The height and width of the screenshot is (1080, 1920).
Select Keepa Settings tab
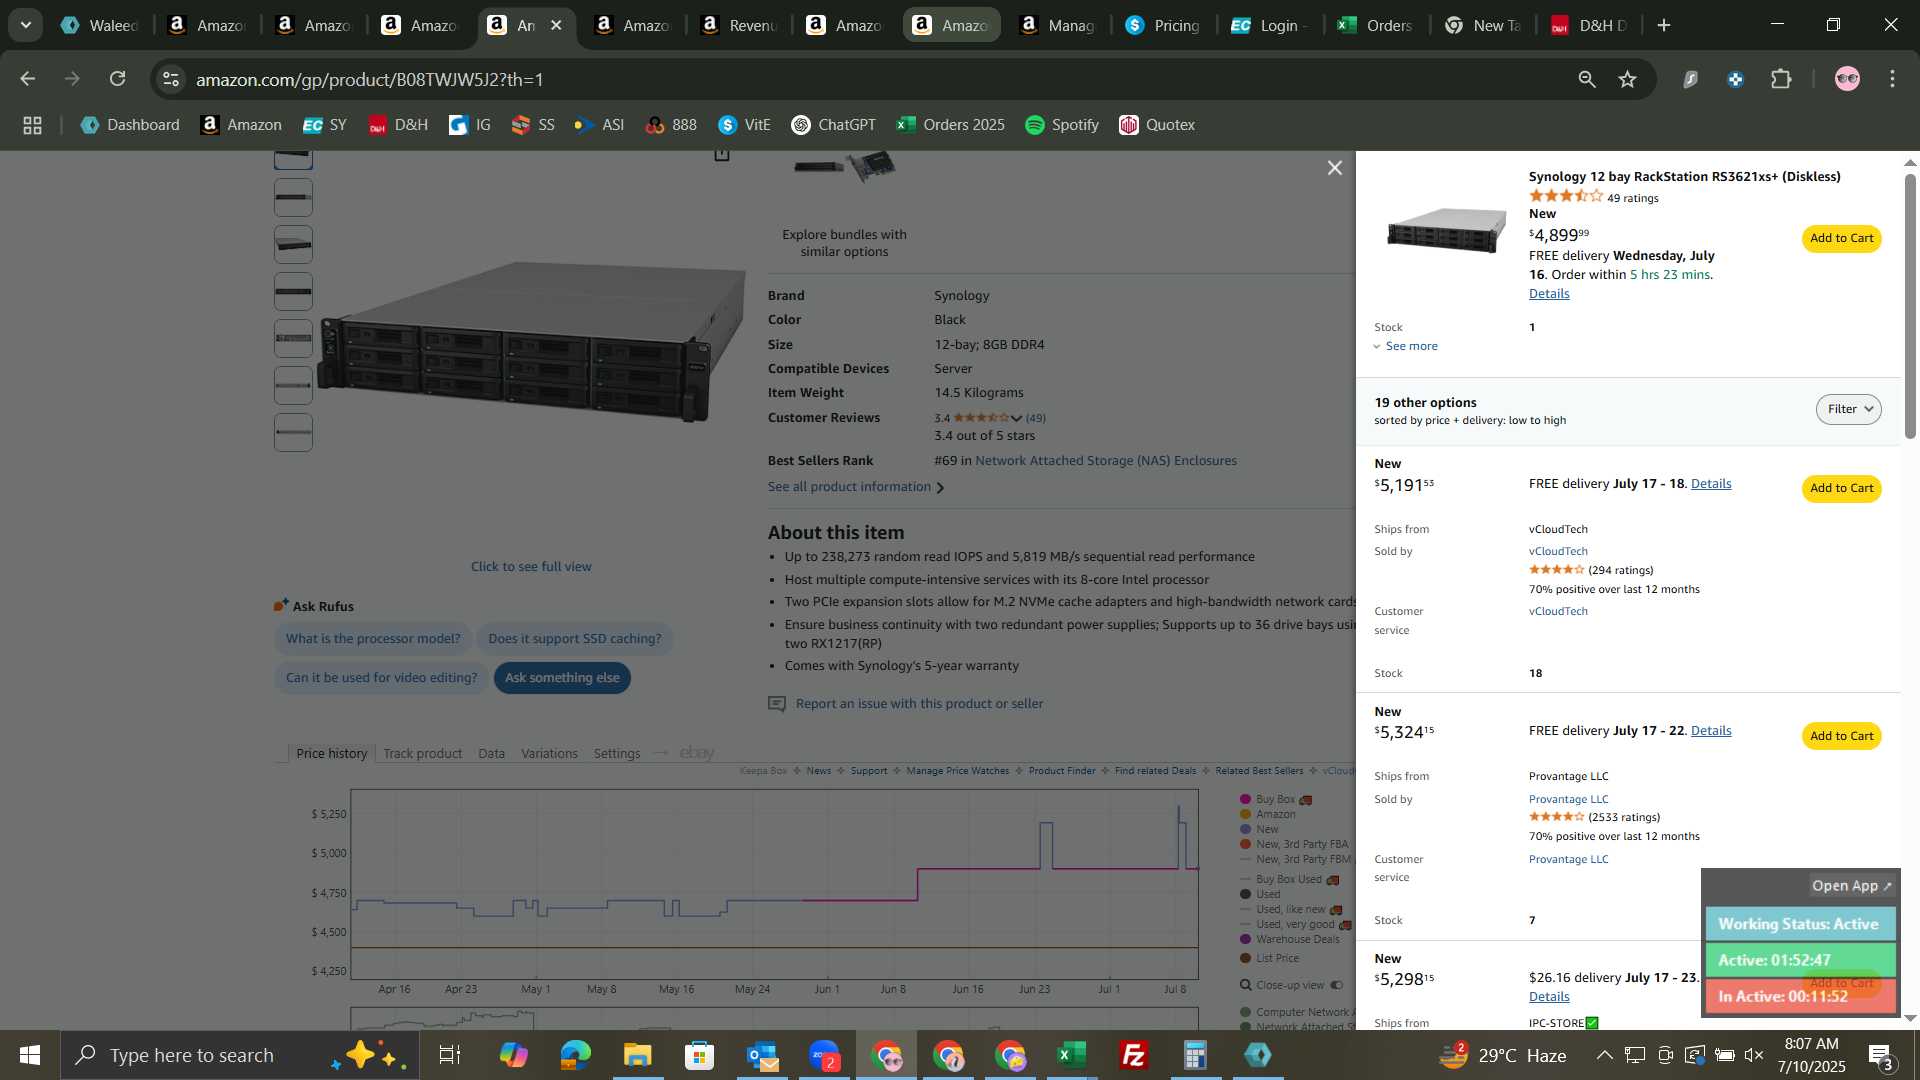coord(616,754)
